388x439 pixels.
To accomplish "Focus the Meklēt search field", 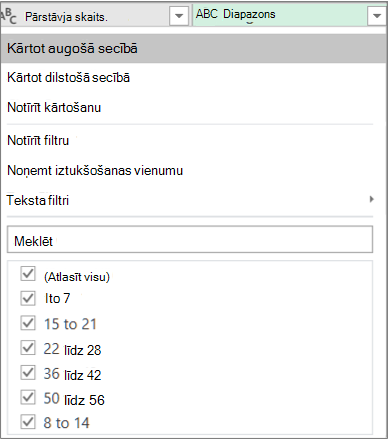I will coord(190,240).
